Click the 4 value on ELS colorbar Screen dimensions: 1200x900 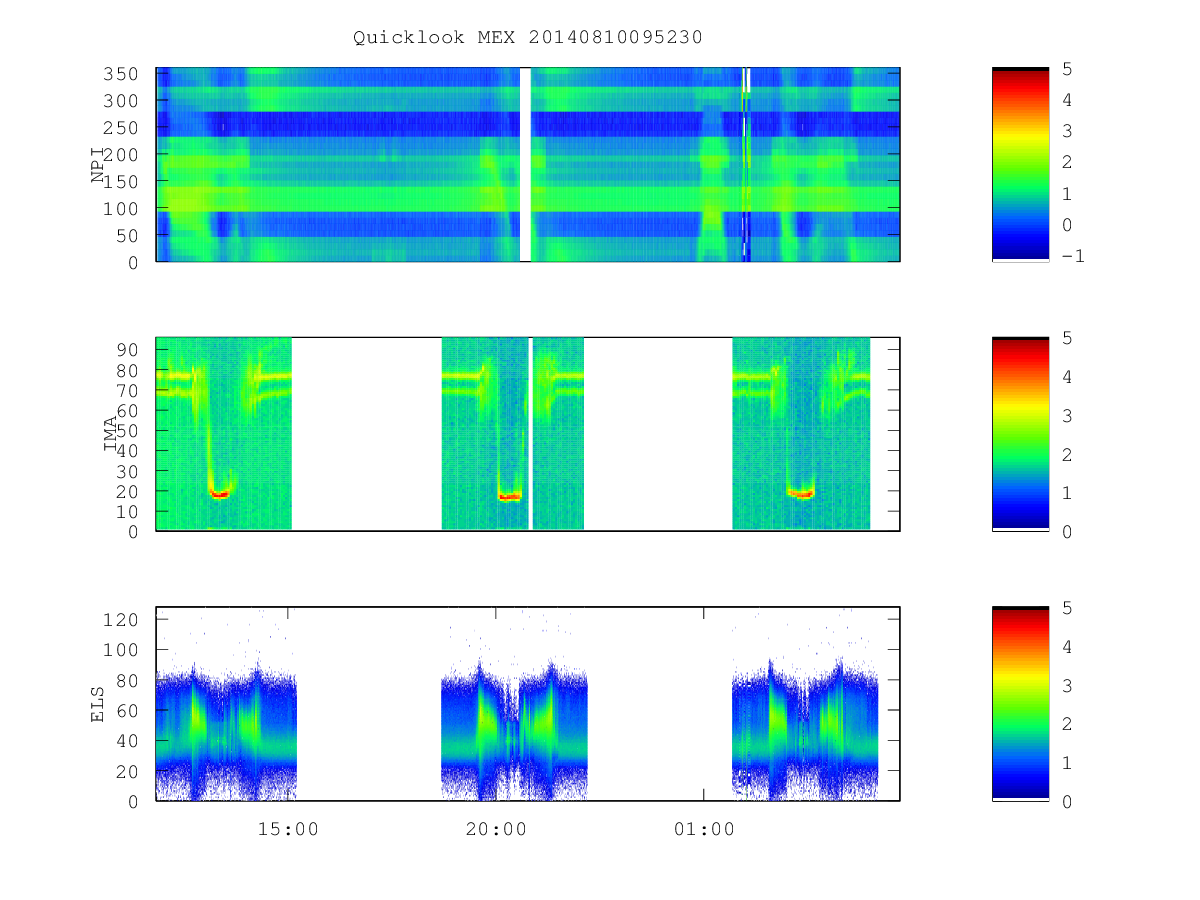pos(1067,646)
